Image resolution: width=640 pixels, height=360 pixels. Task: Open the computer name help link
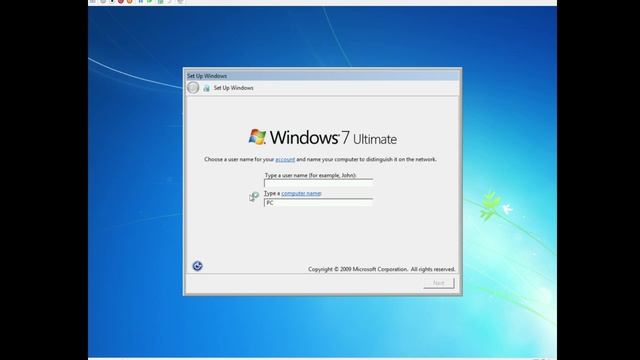pyautogui.click(x=301, y=193)
